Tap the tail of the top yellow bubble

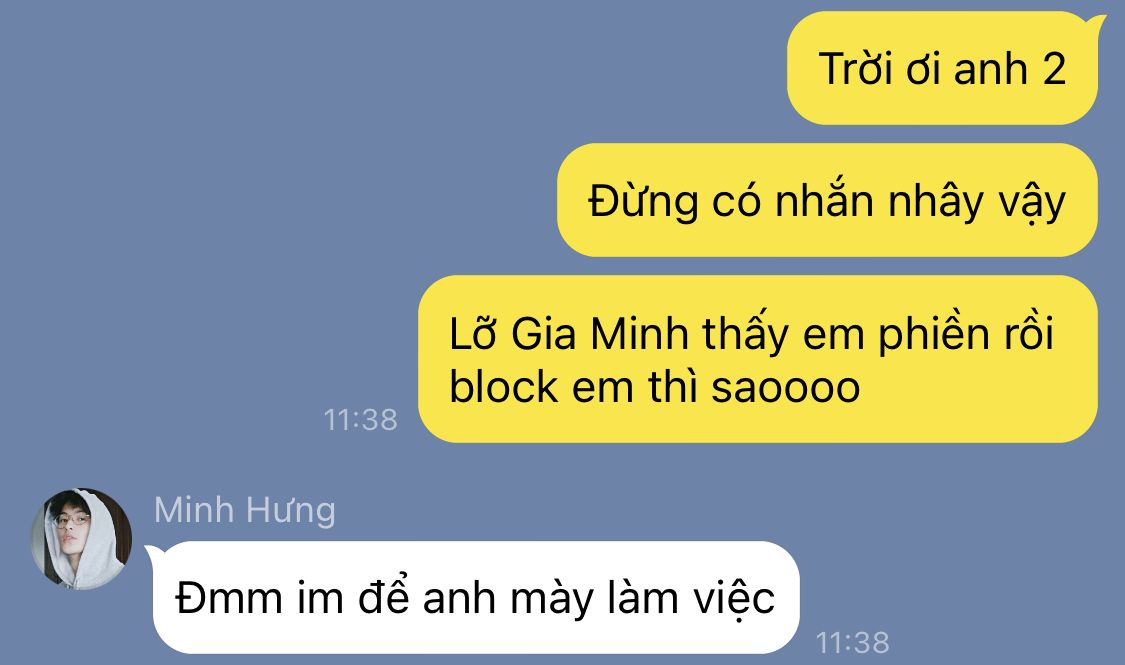coord(1098,25)
